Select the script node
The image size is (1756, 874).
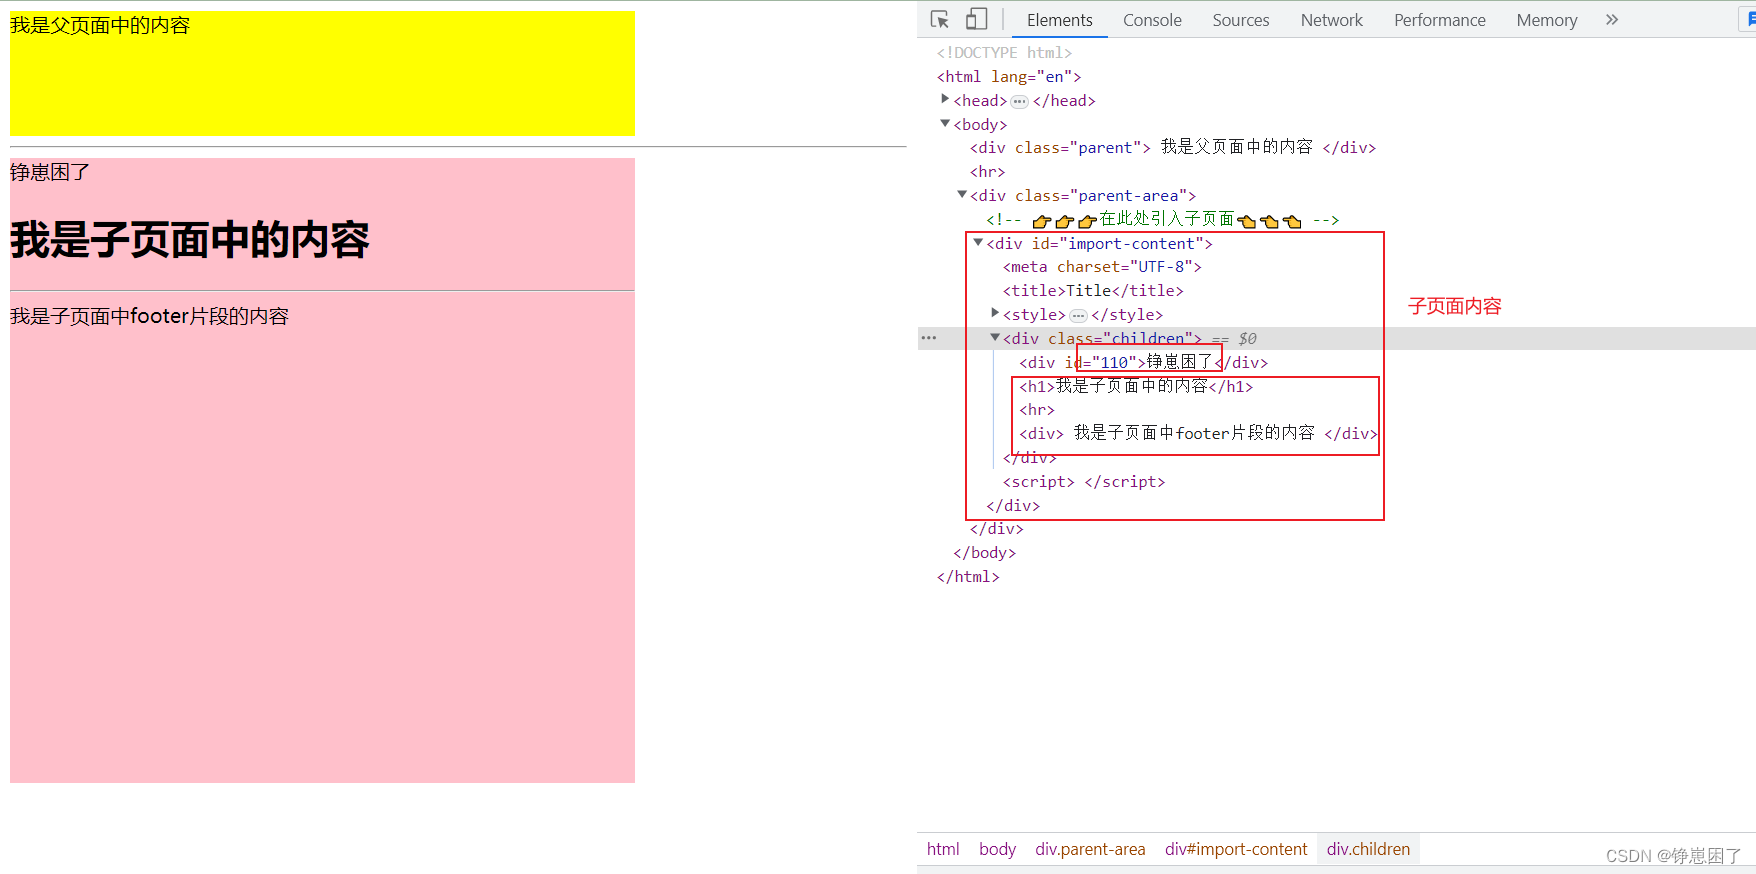1084,482
